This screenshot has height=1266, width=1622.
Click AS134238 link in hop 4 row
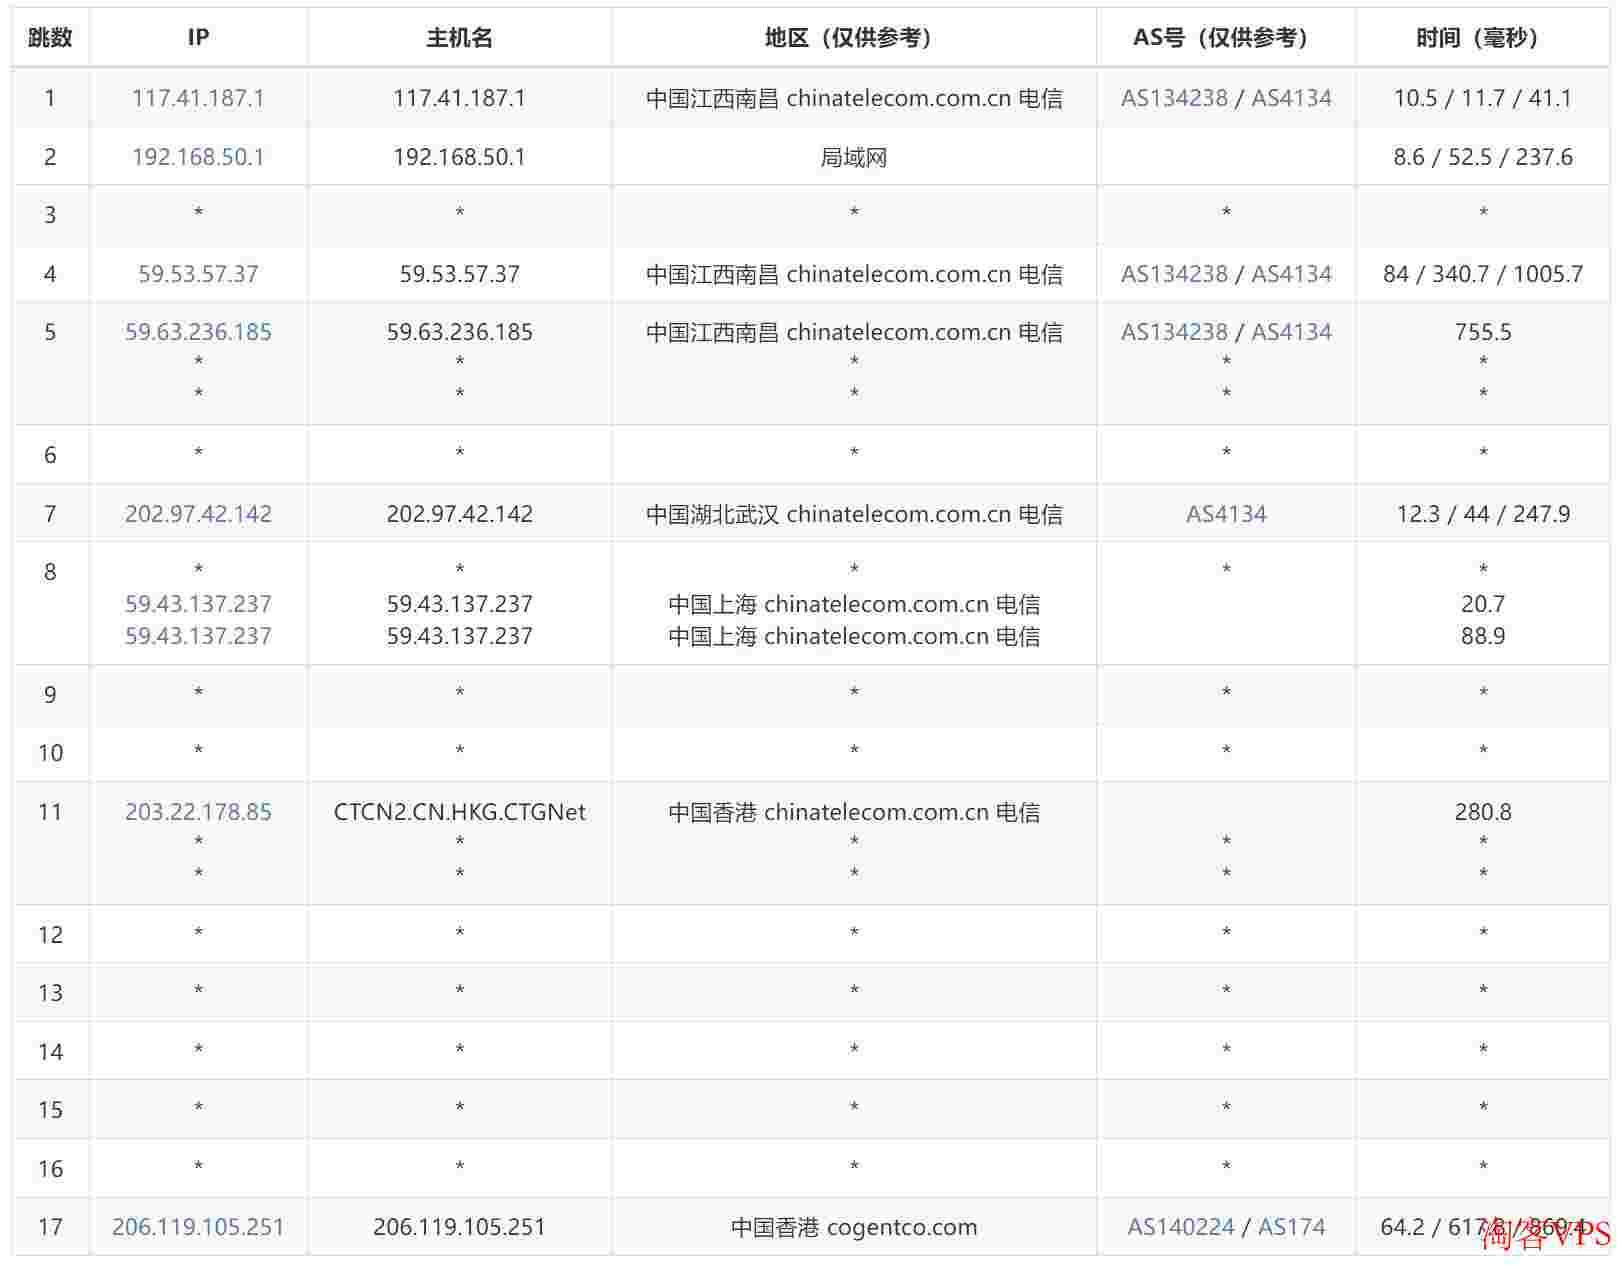[1174, 274]
